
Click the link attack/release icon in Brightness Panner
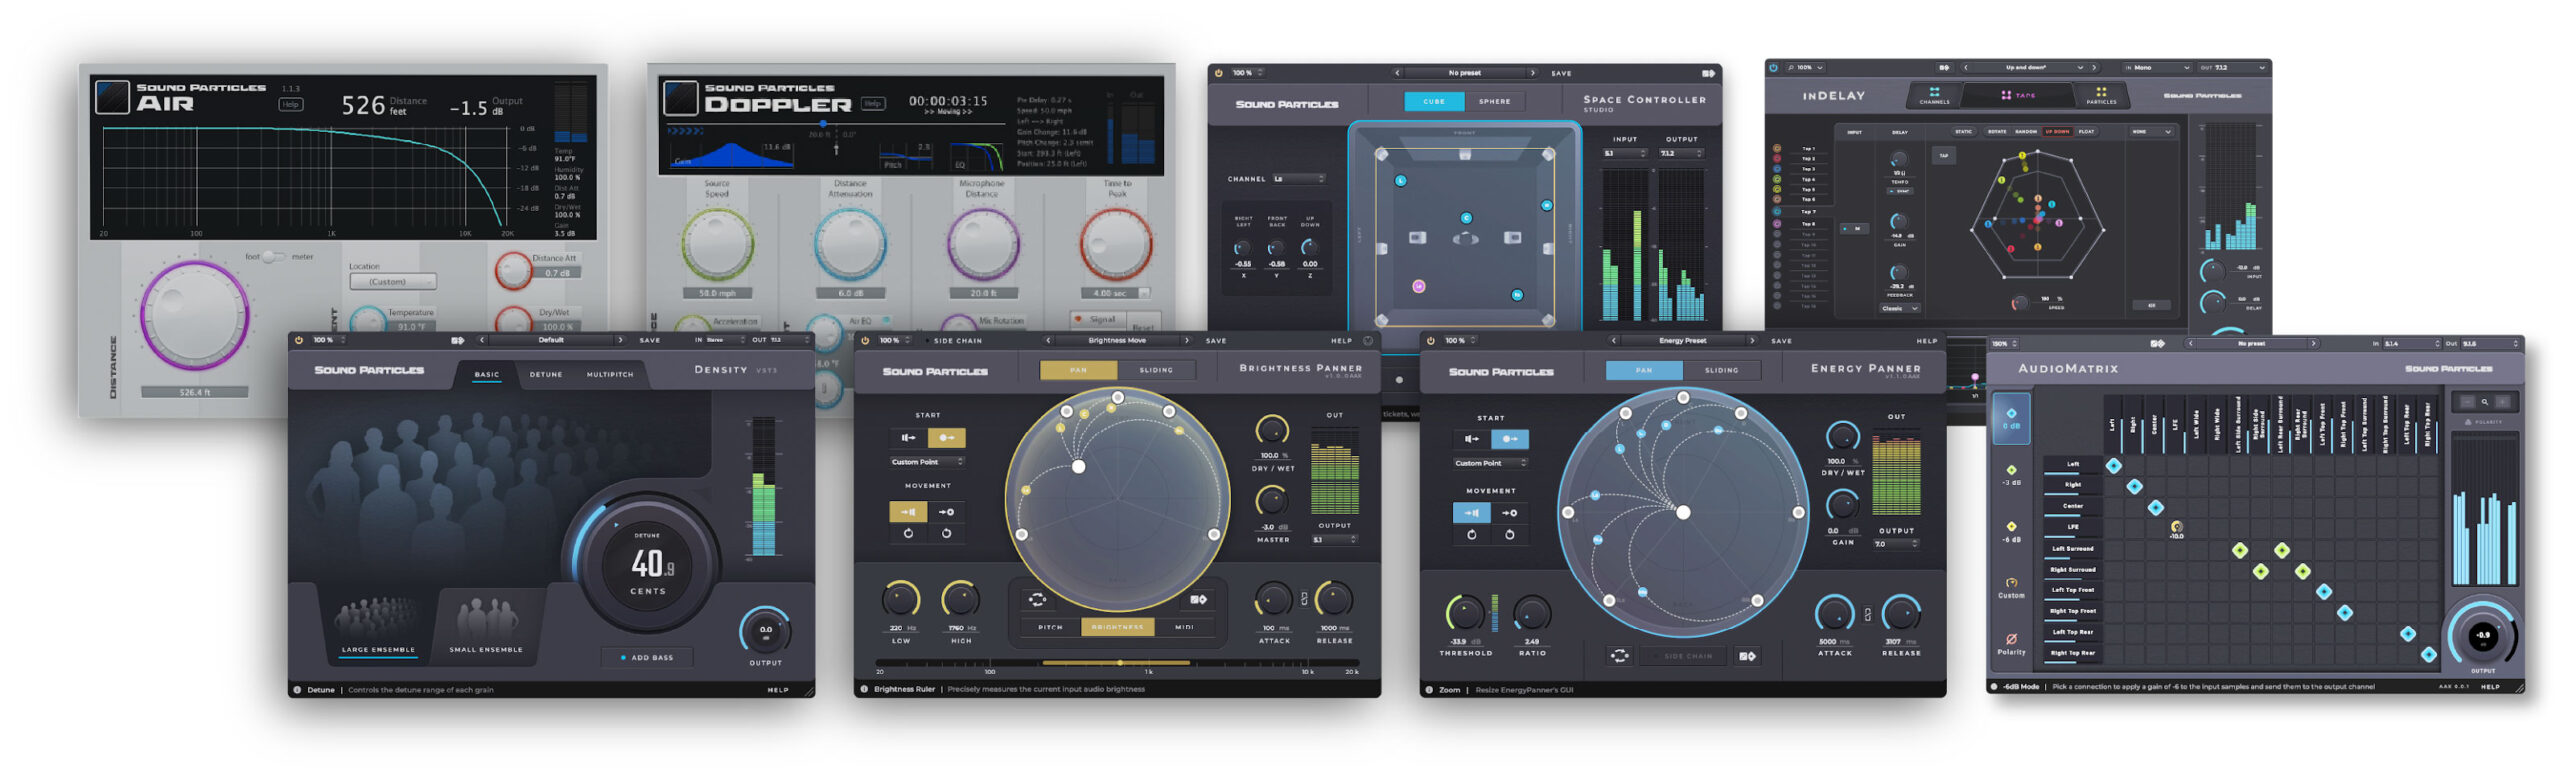1303,599
